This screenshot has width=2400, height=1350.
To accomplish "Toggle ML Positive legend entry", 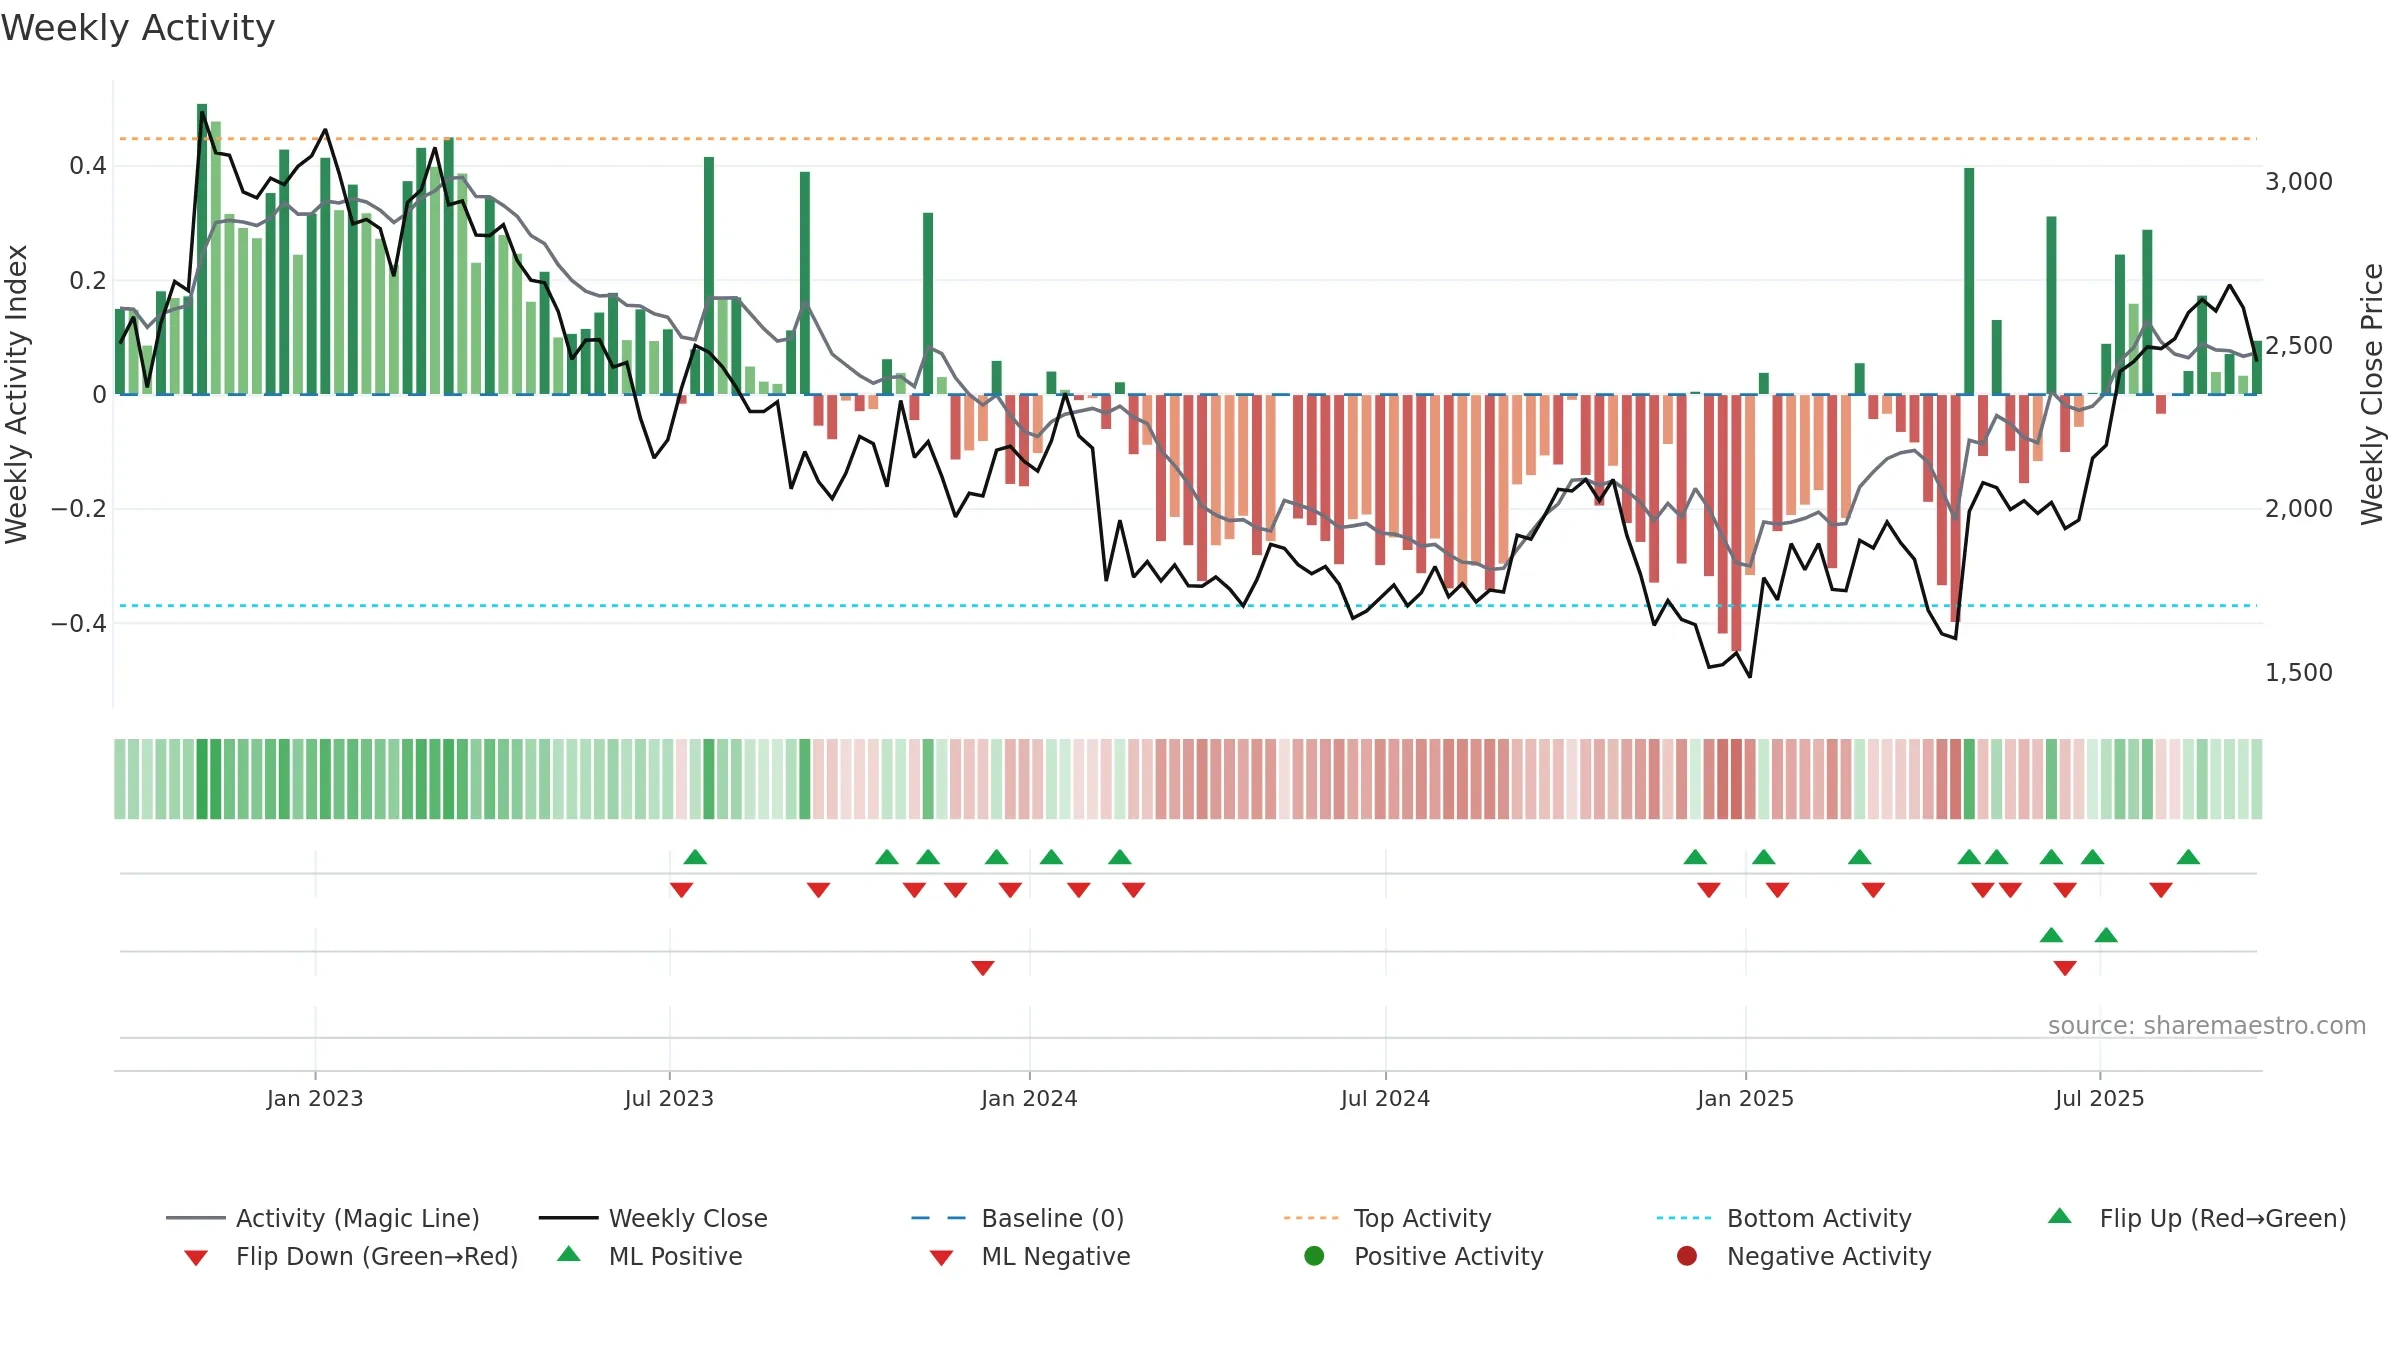I will (x=650, y=1256).
